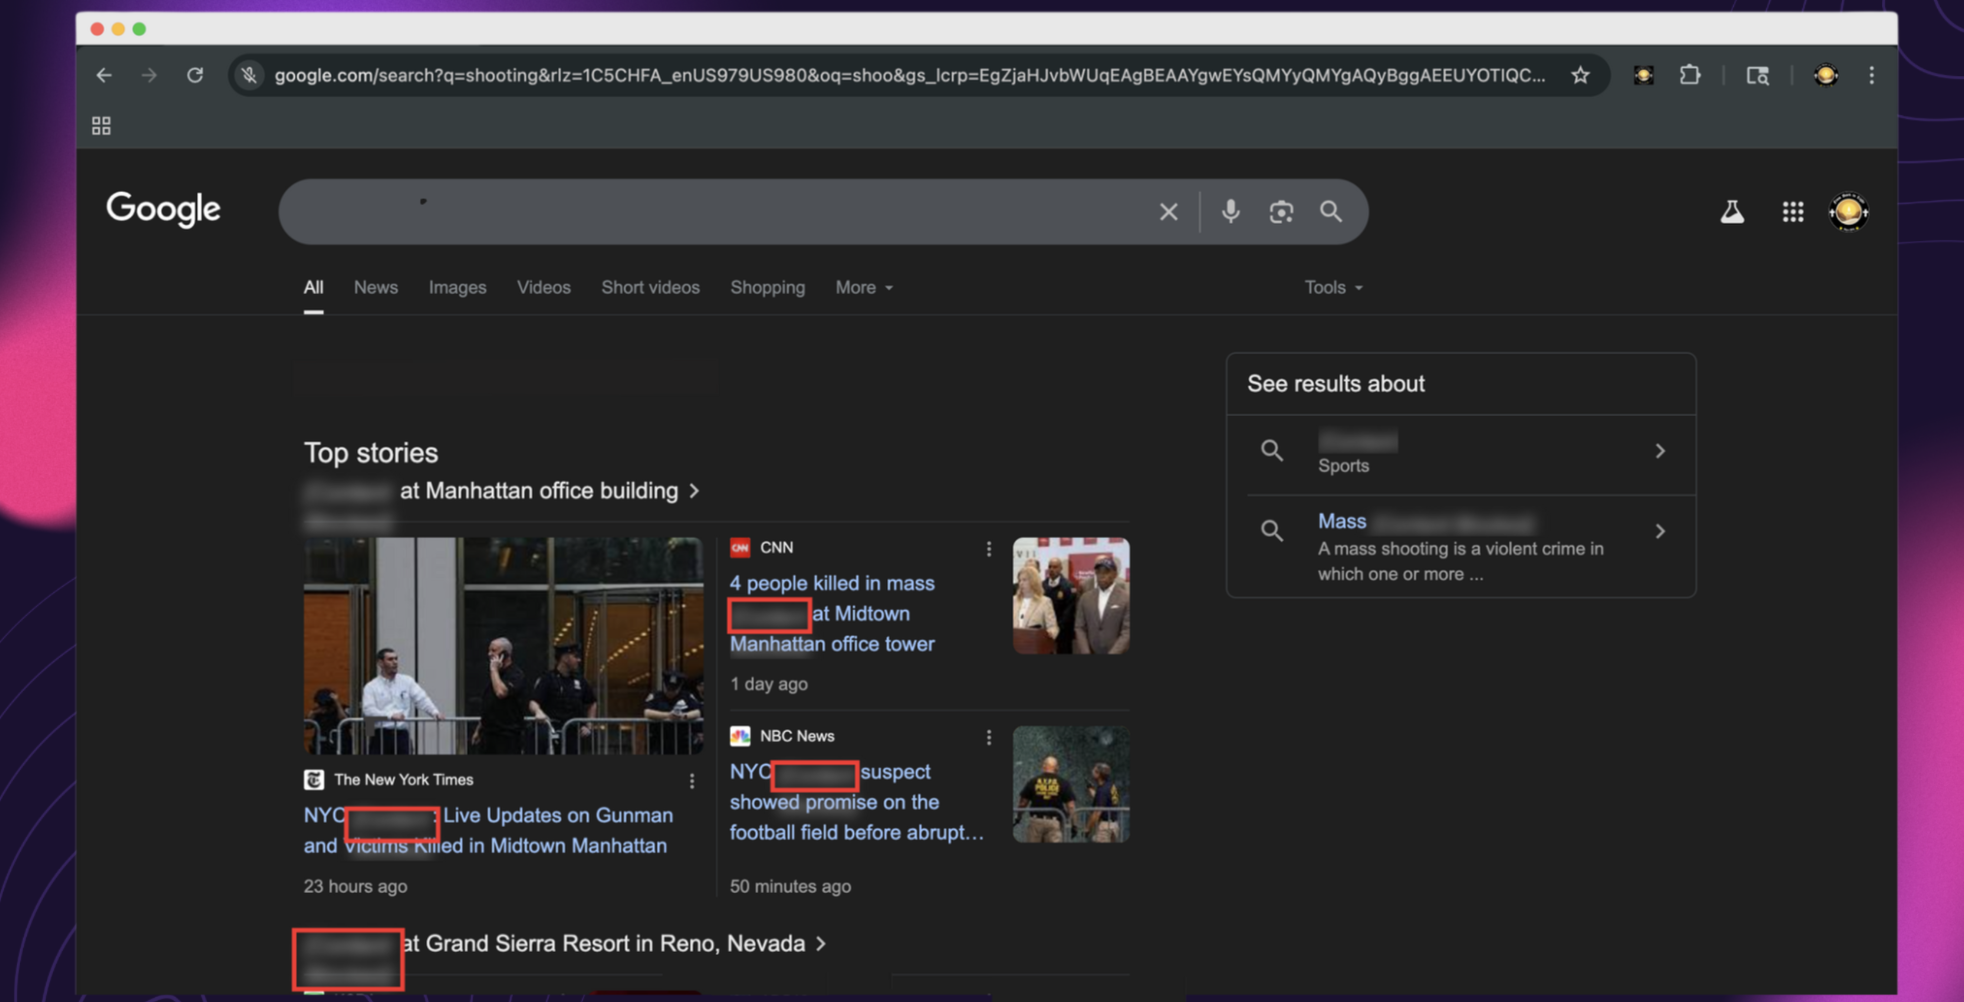Click the address bar URL
Viewport: 1964px width, 1002px height.
point(909,75)
